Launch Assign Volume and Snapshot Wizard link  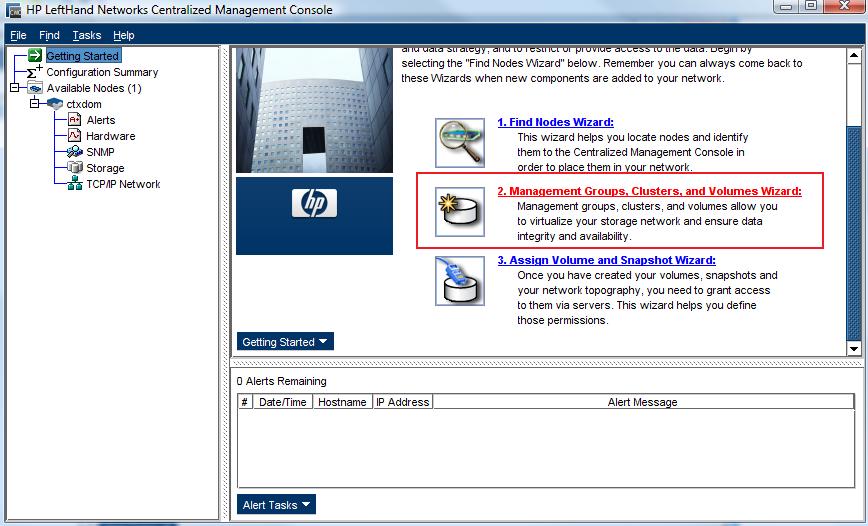tap(606, 260)
